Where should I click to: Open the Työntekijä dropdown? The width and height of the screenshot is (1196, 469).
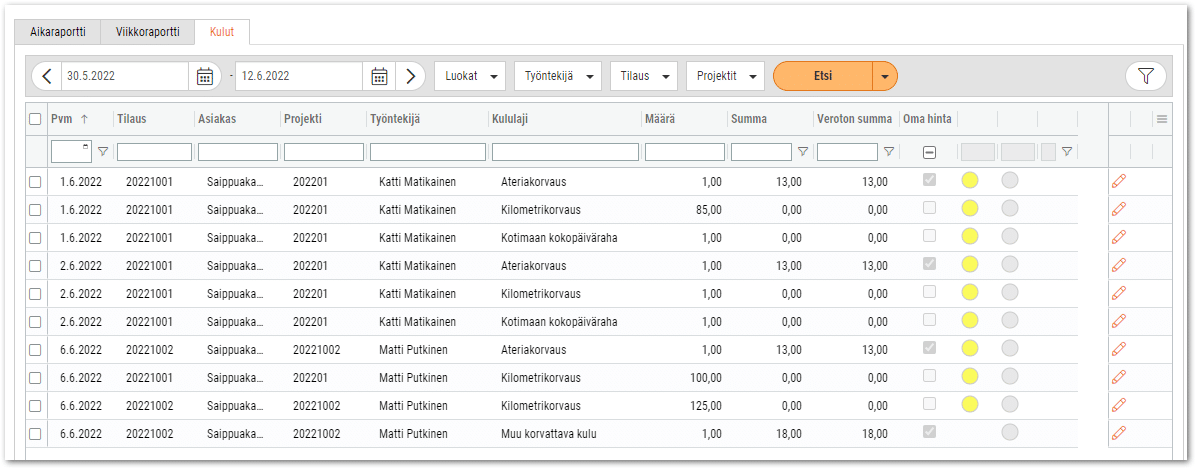[558, 76]
